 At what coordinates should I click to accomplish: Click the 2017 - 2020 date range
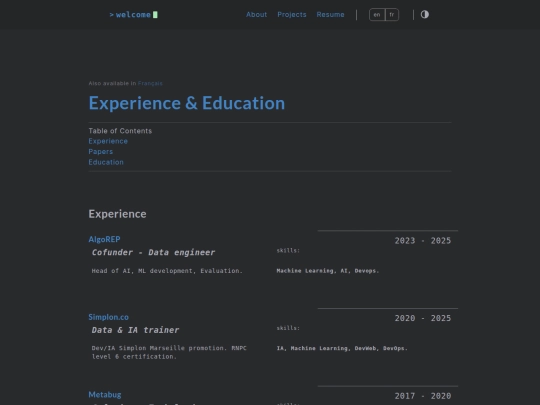click(423, 396)
